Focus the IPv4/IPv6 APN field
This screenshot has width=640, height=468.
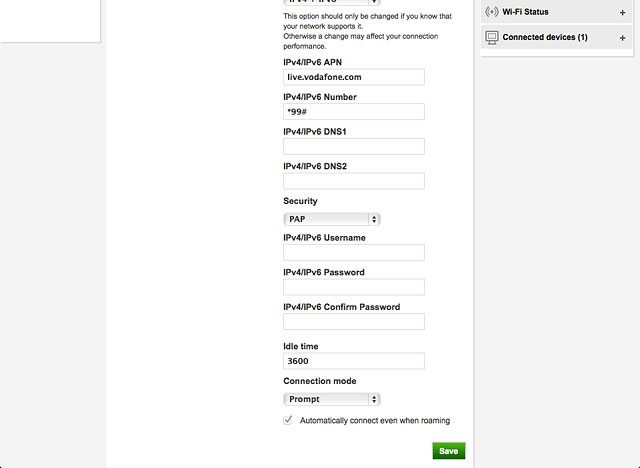pos(354,77)
